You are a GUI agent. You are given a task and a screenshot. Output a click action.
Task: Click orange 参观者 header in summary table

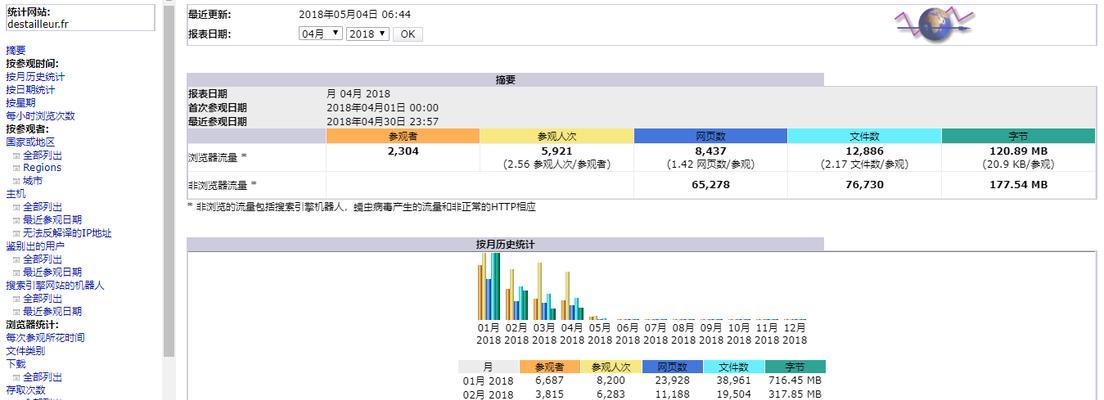403,136
